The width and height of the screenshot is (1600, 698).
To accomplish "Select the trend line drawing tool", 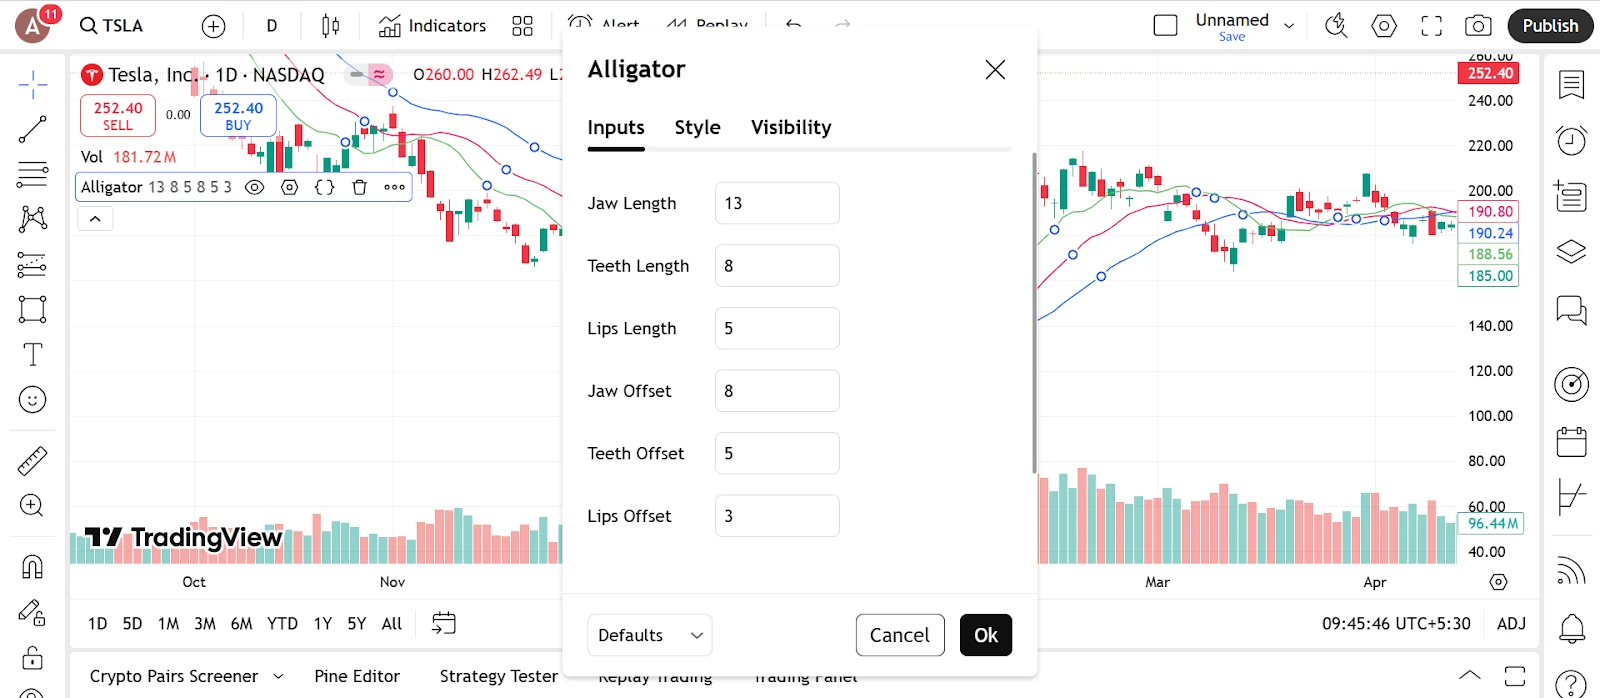I will 32,129.
